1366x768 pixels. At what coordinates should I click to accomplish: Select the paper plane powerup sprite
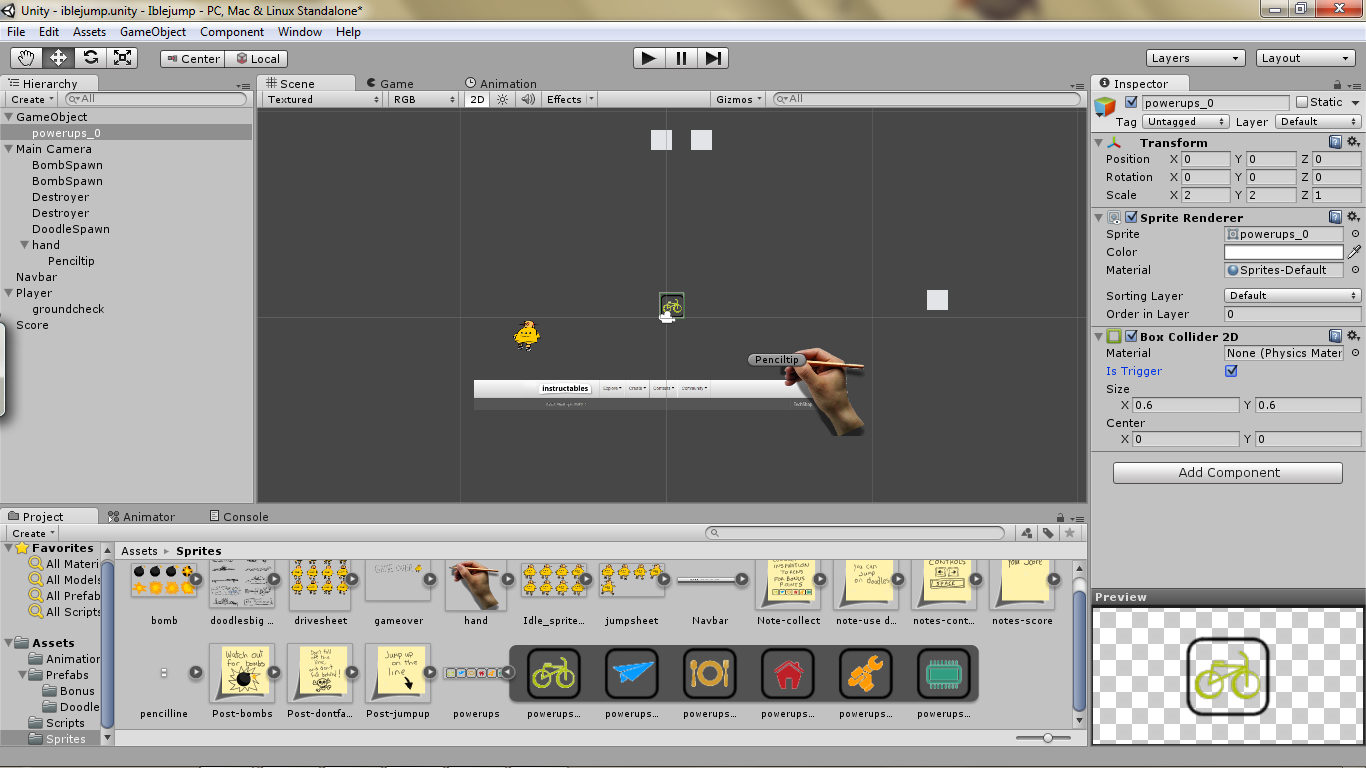(631, 673)
